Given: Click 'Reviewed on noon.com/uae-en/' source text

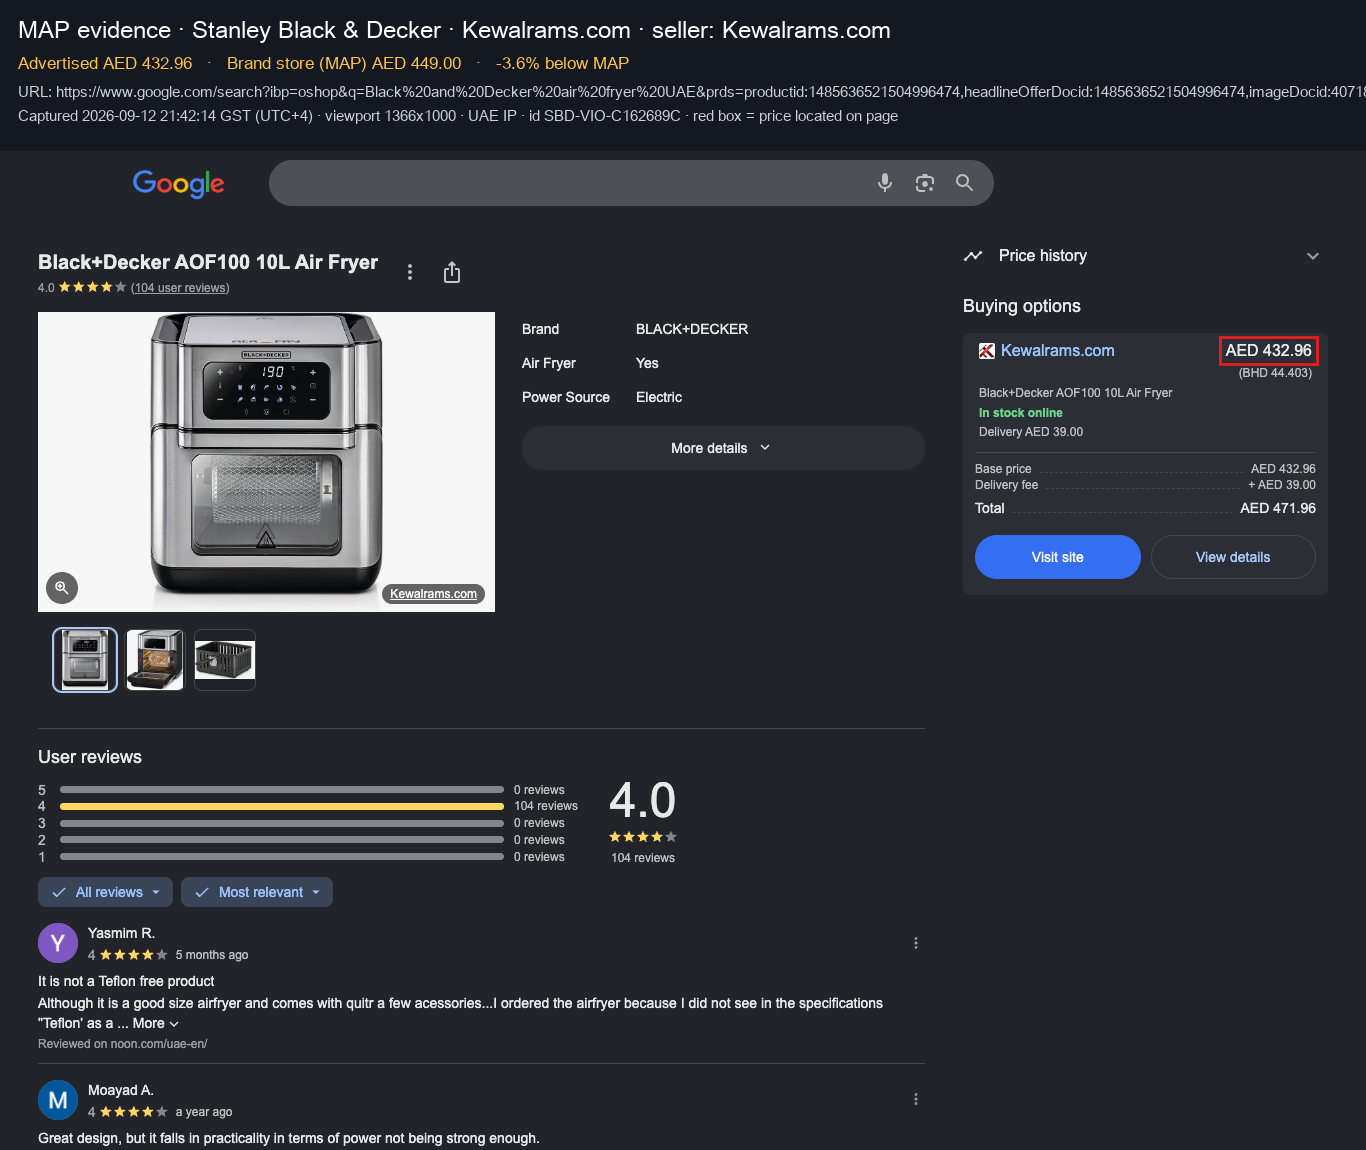Looking at the screenshot, I should tap(123, 1044).
